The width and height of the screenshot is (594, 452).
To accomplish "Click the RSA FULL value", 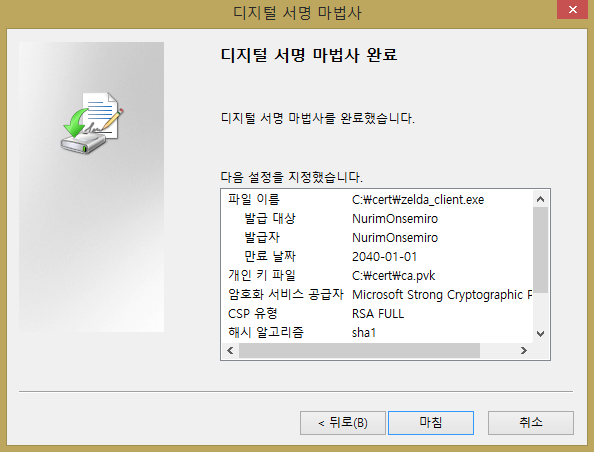I will [378, 314].
